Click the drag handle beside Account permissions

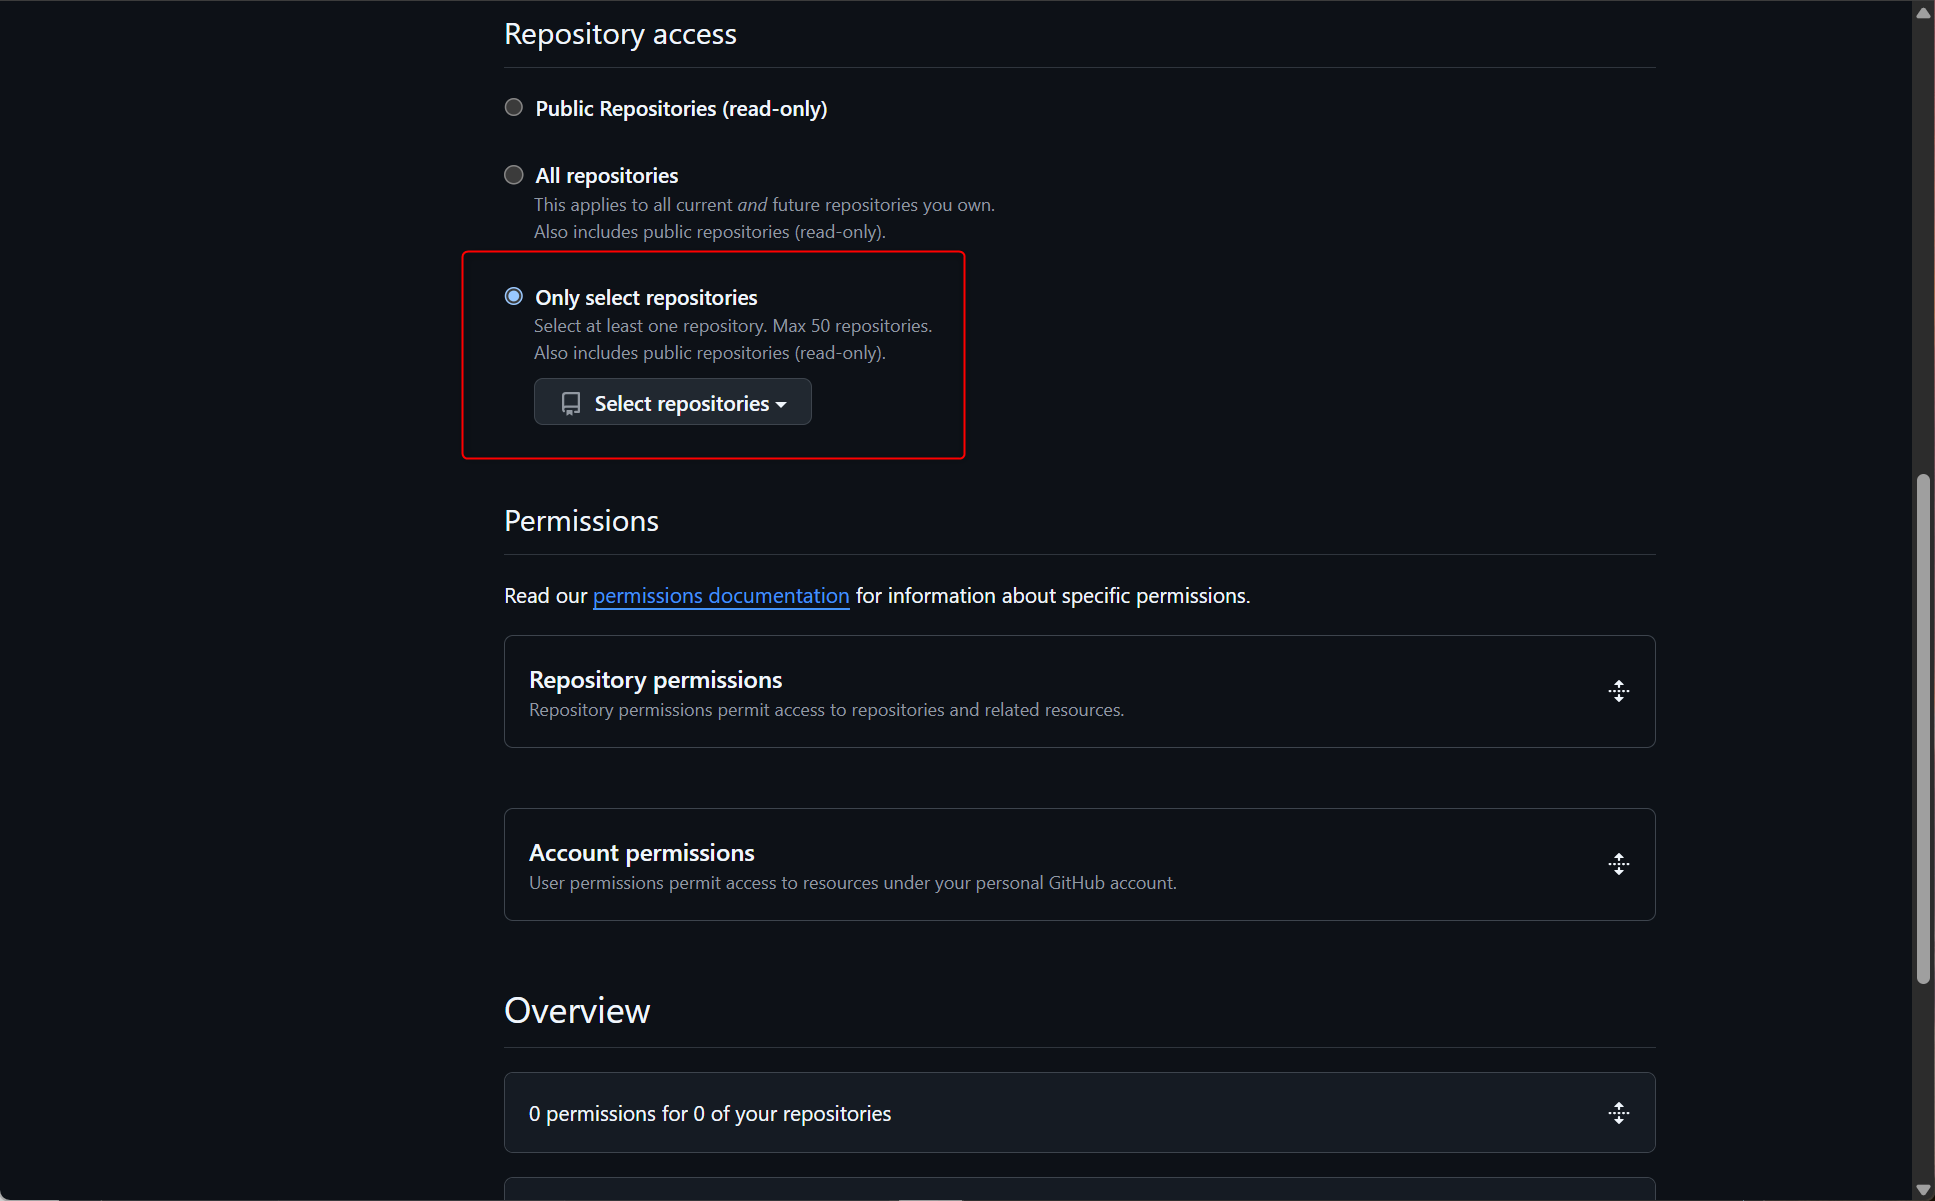click(x=1618, y=863)
